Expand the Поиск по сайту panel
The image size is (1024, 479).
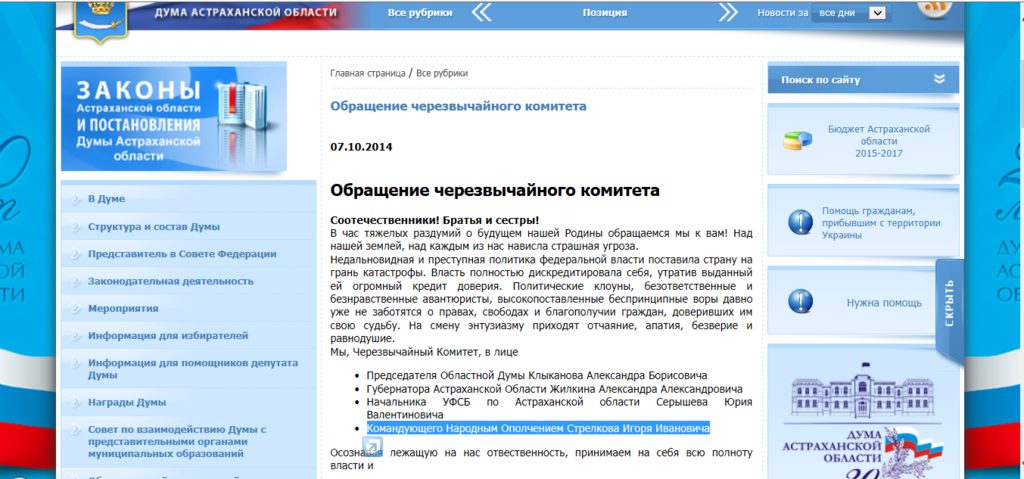(863, 80)
